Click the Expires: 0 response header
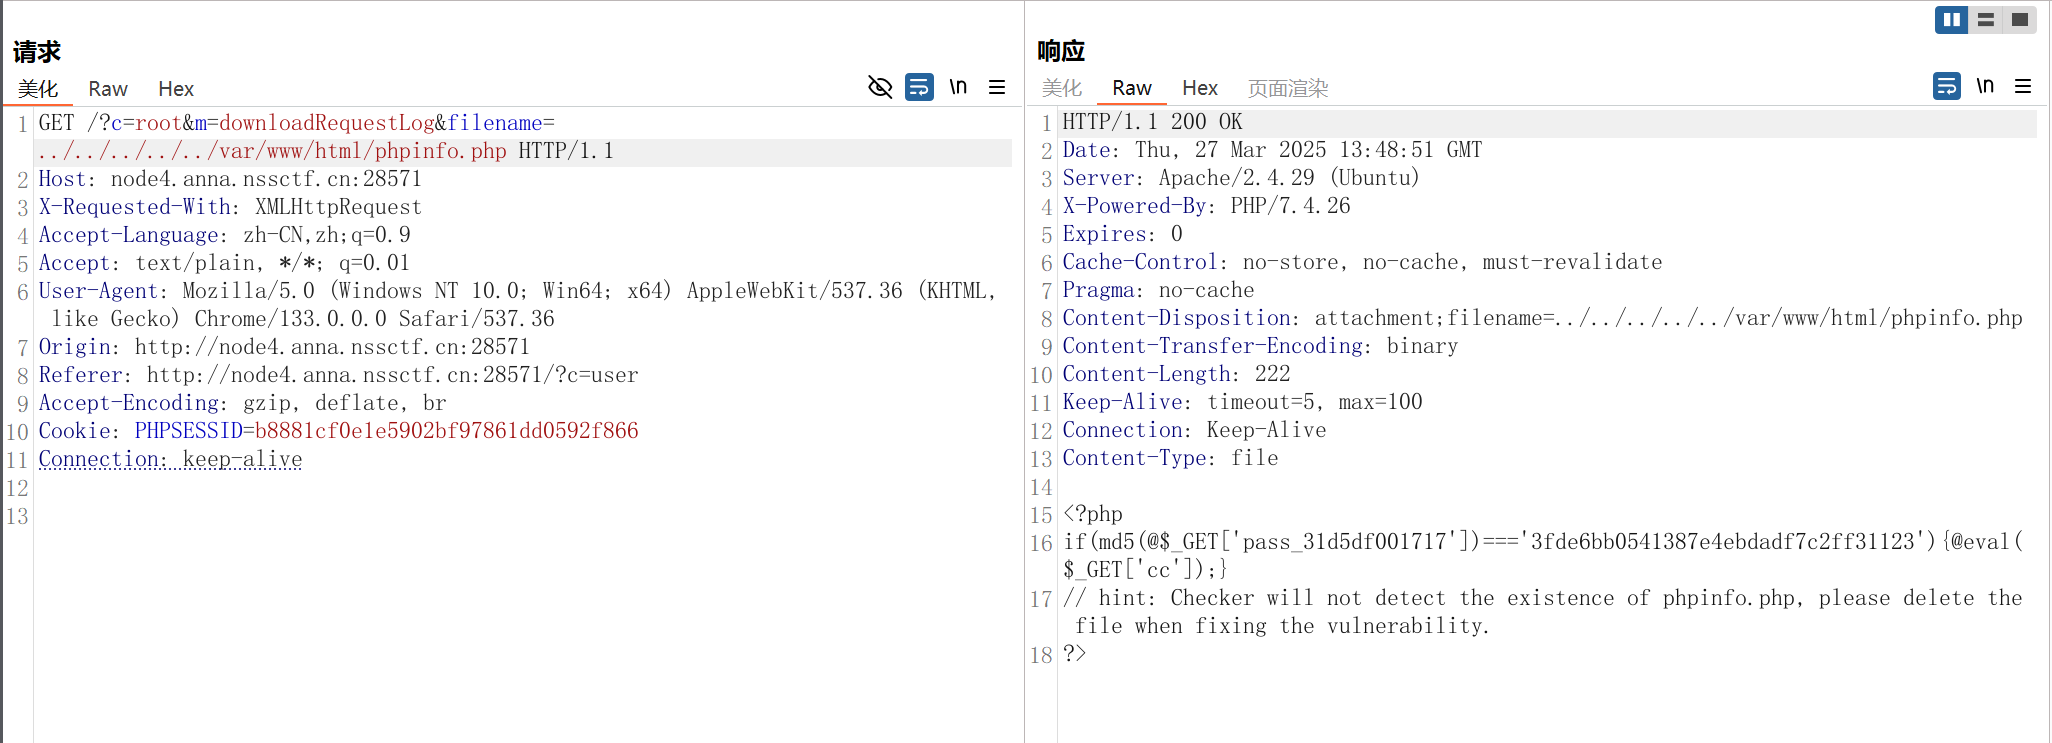Screen dimensions: 2052x743 click(x=1122, y=234)
